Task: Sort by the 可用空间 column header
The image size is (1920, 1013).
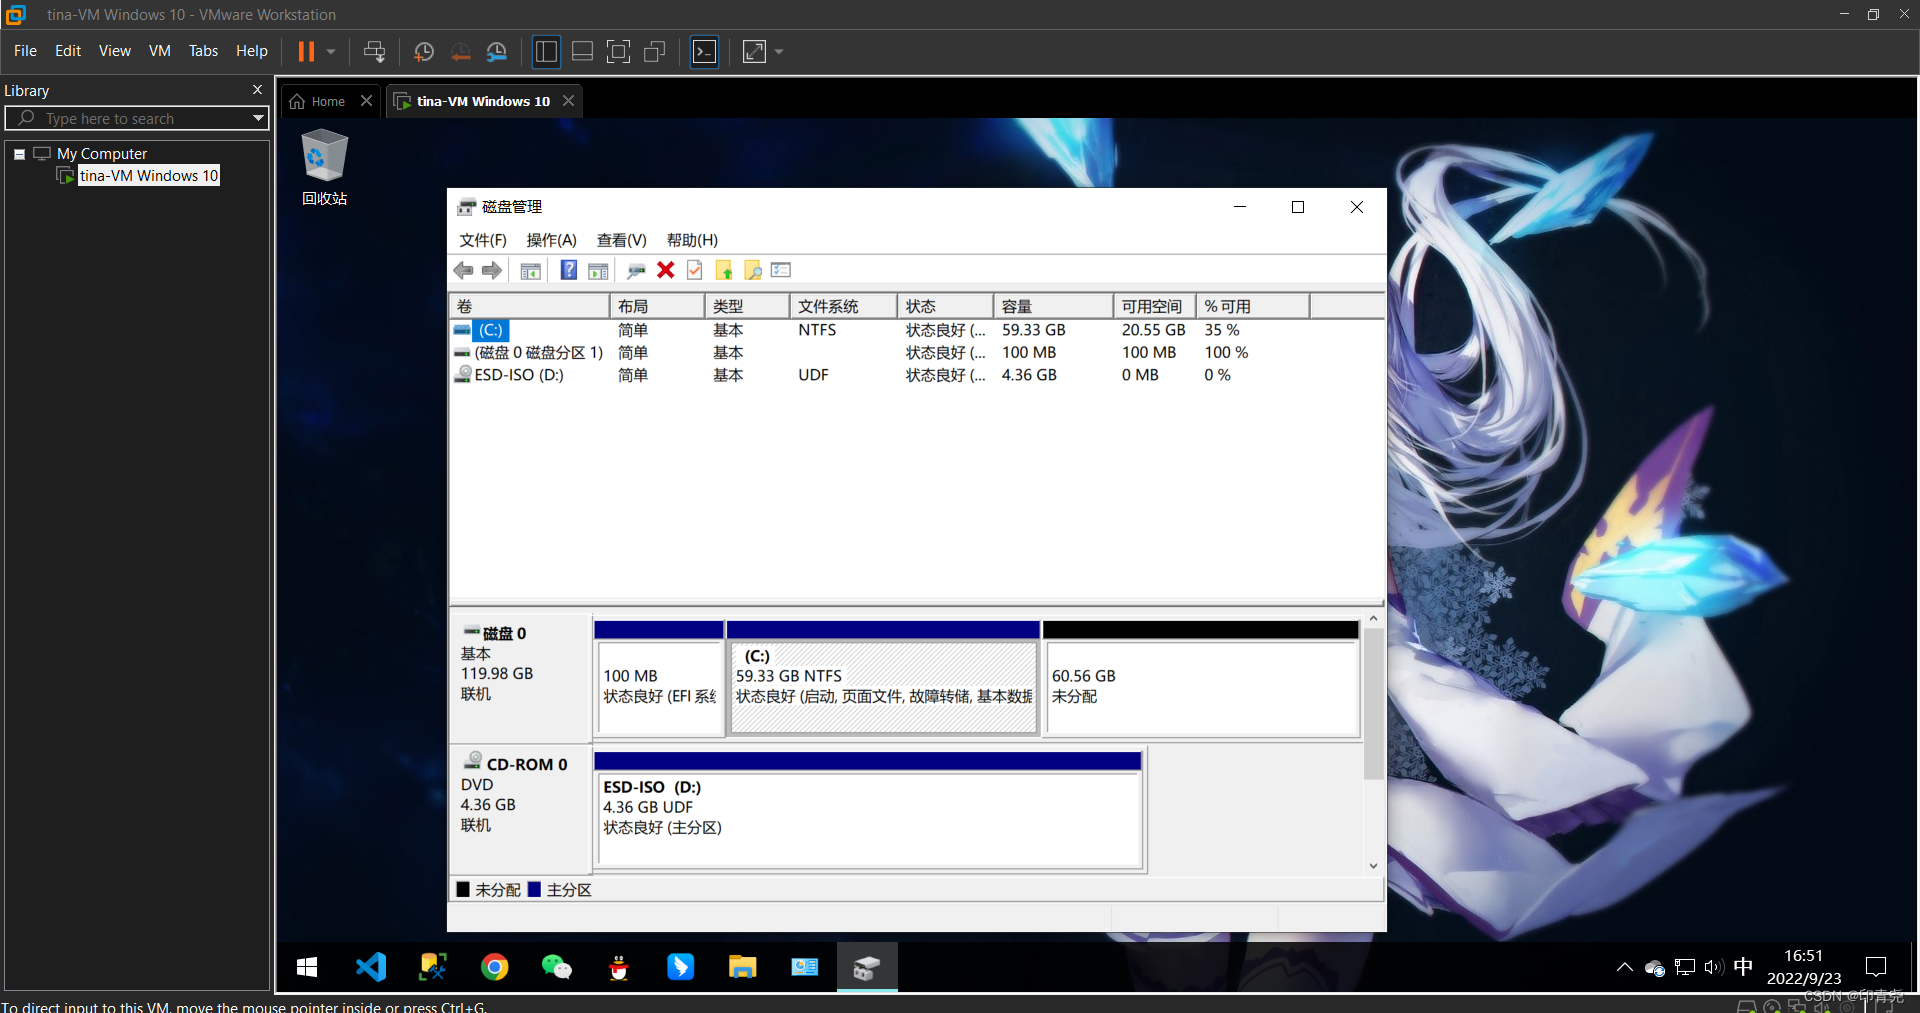Action: coord(1155,306)
